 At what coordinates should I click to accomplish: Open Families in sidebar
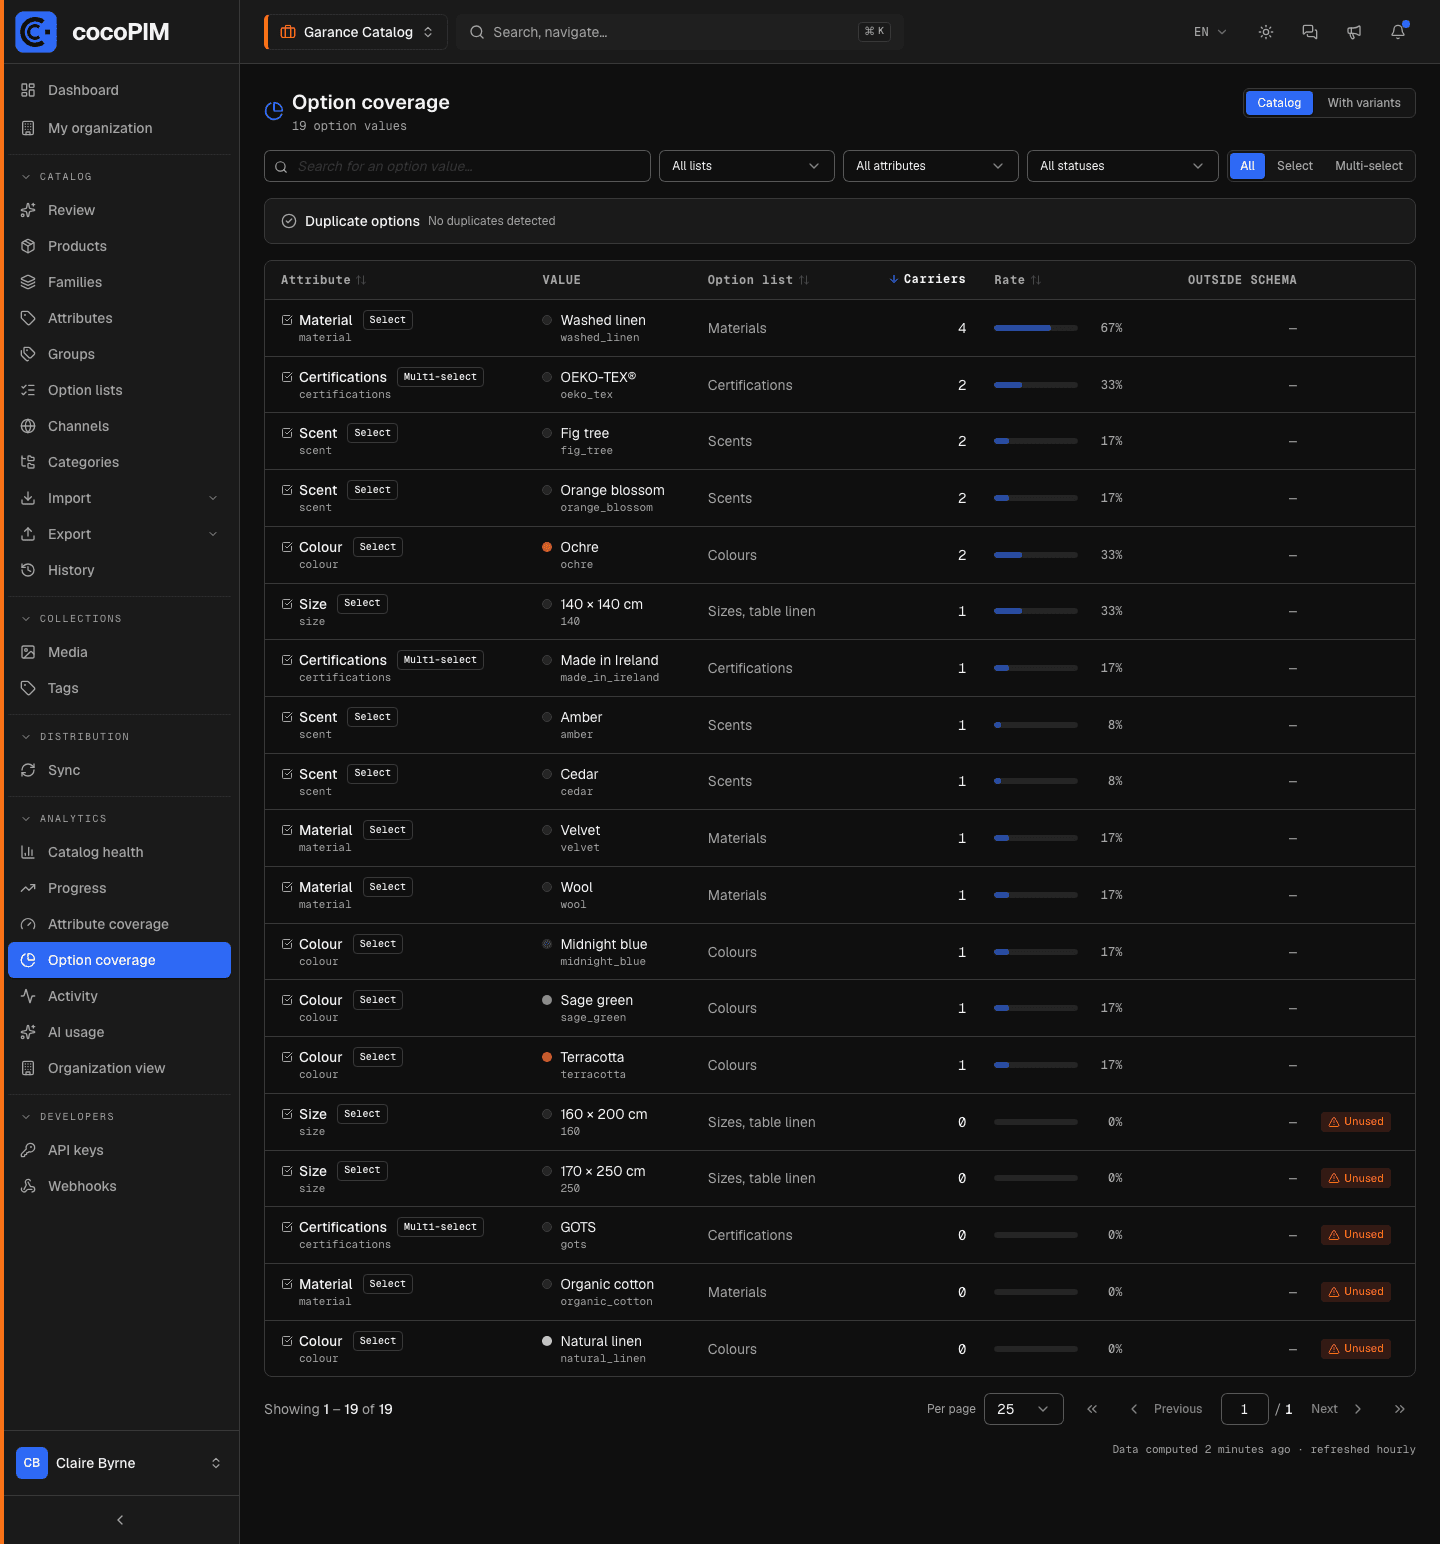coord(119,282)
